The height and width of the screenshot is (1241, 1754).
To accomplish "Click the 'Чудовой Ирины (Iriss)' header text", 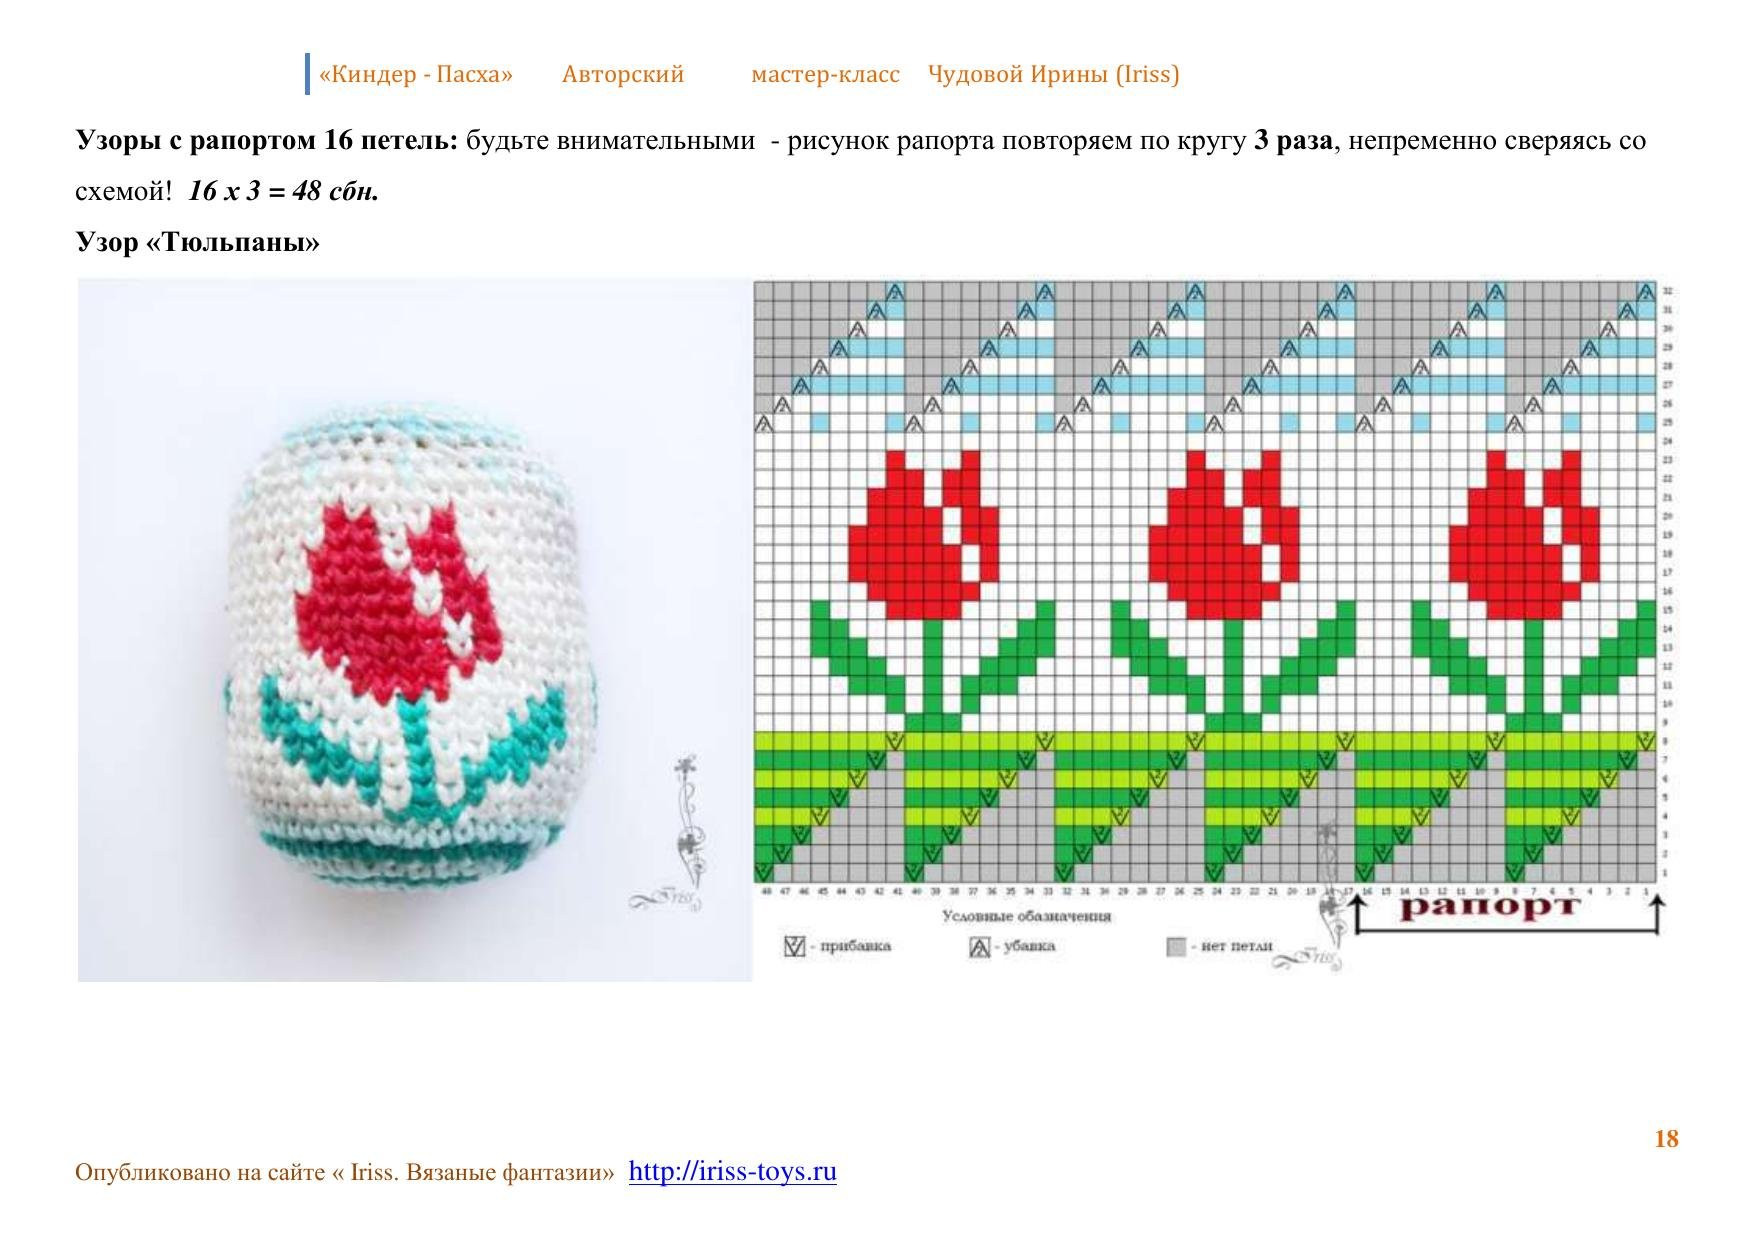I will (1054, 74).
